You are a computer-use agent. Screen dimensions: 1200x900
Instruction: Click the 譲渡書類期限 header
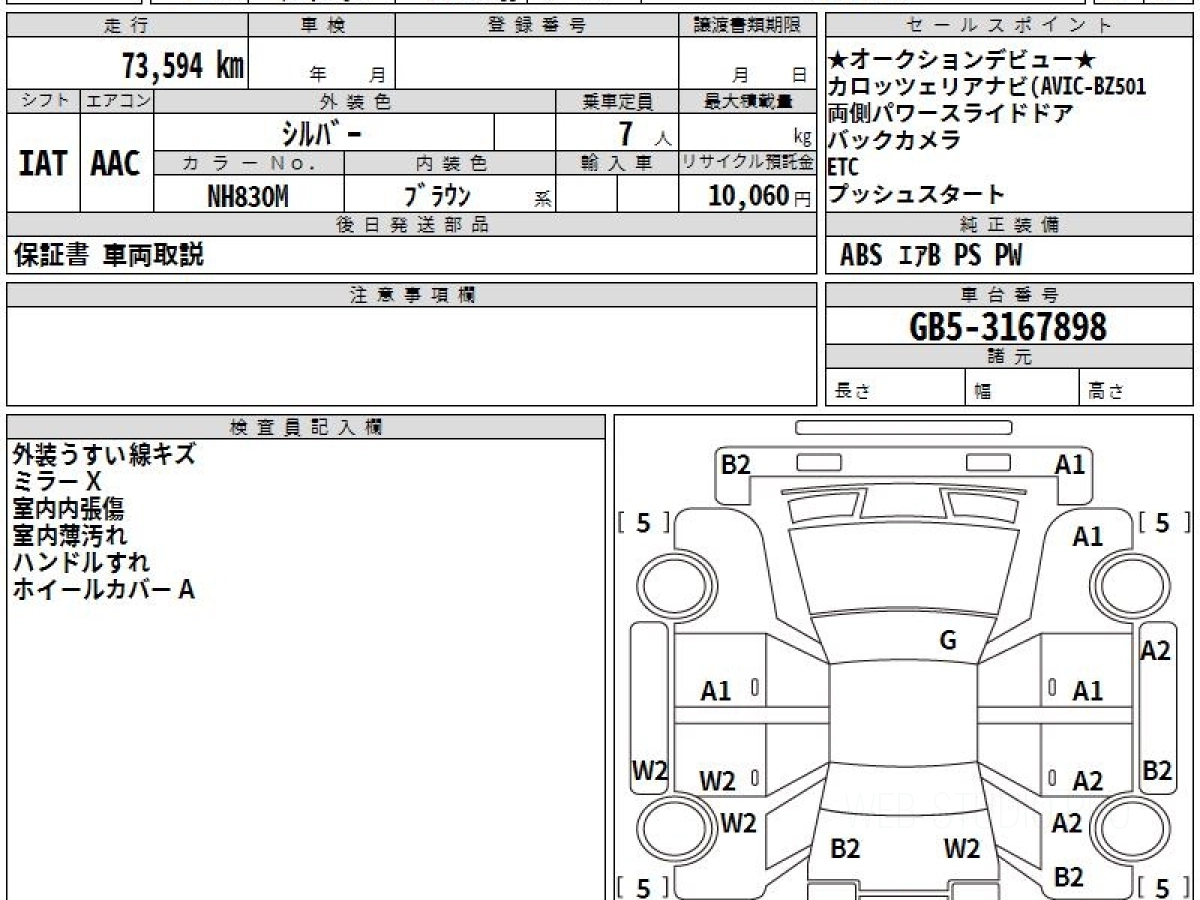click(x=747, y=26)
